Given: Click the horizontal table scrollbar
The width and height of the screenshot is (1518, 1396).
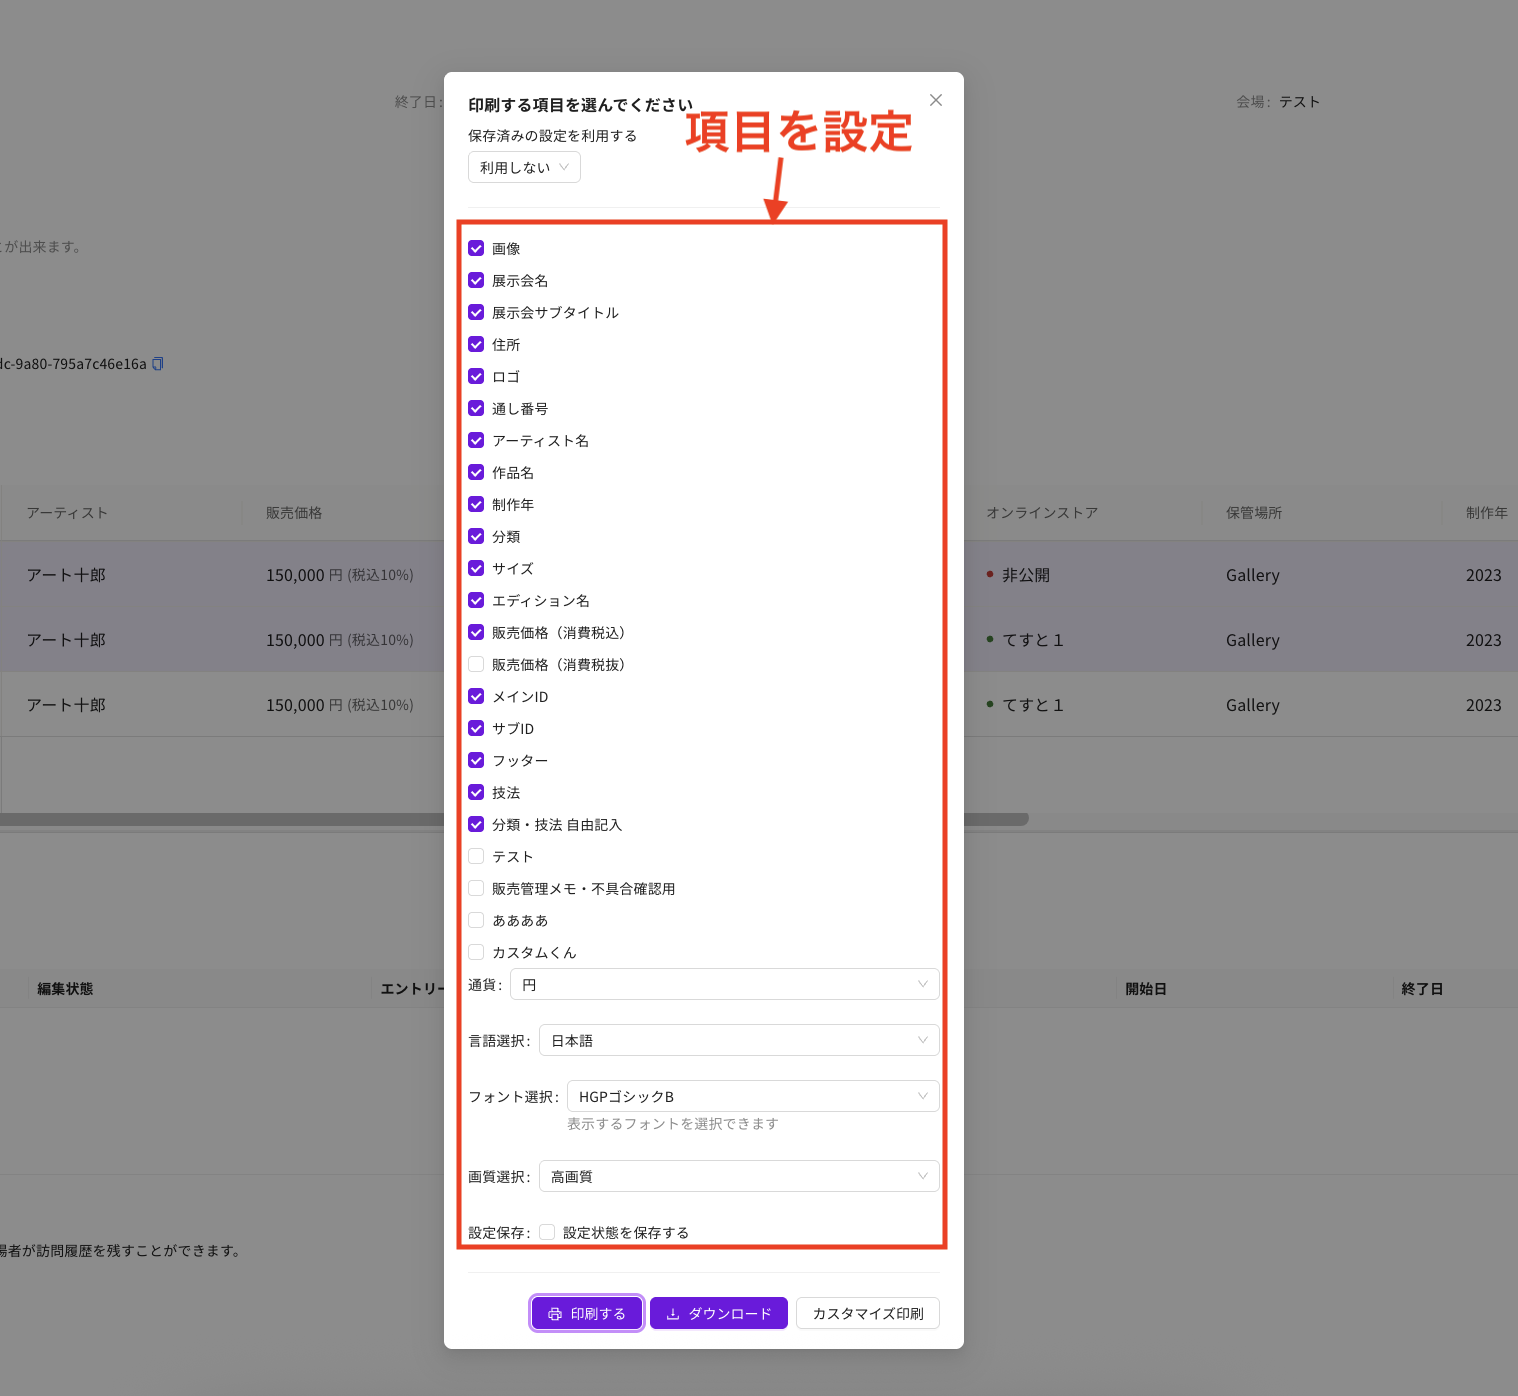Looking at the screenshot, I should tap(995, 819).
